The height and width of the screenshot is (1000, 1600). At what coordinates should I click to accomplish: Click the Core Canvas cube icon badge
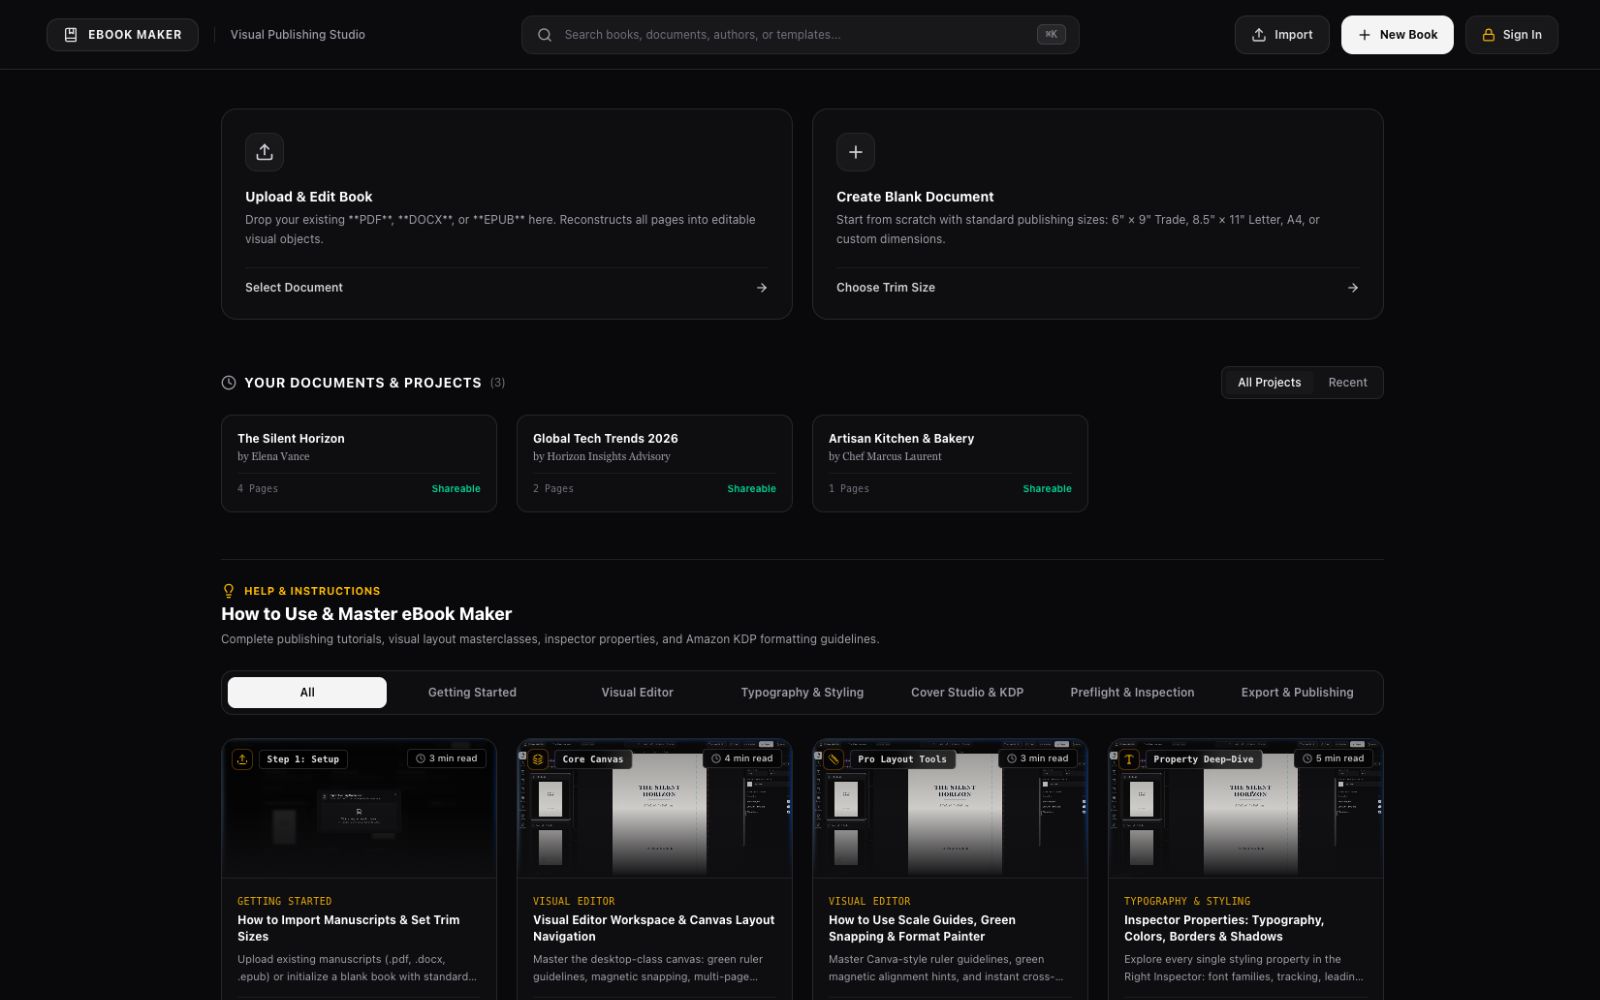(x=538, y=759)
